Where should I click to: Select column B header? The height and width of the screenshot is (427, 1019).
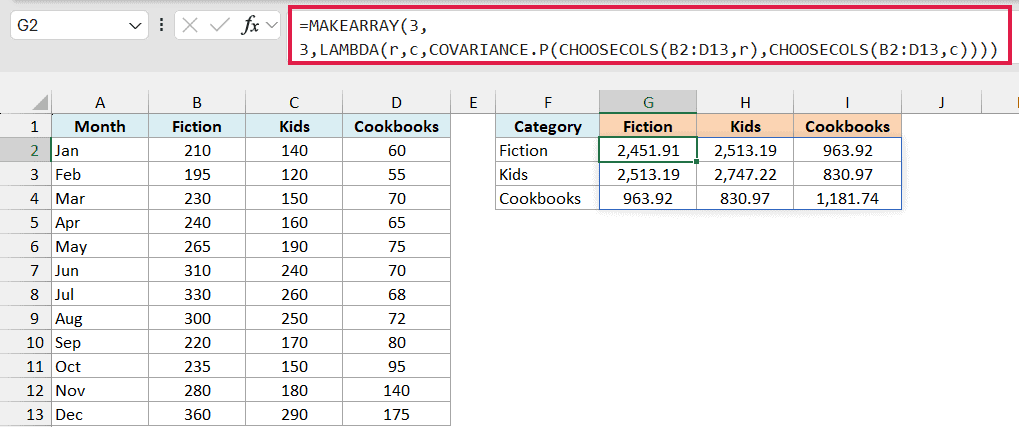tap(197, 102)
